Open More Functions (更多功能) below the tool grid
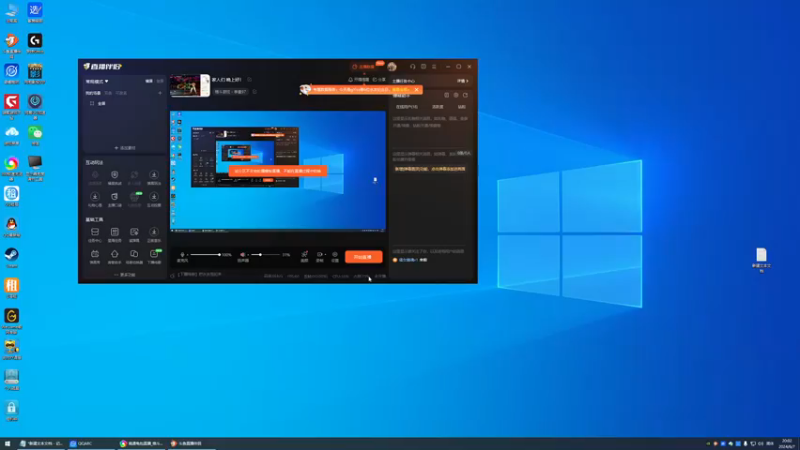The height and width of the screenshot is (450, 800). click(125, 274)
